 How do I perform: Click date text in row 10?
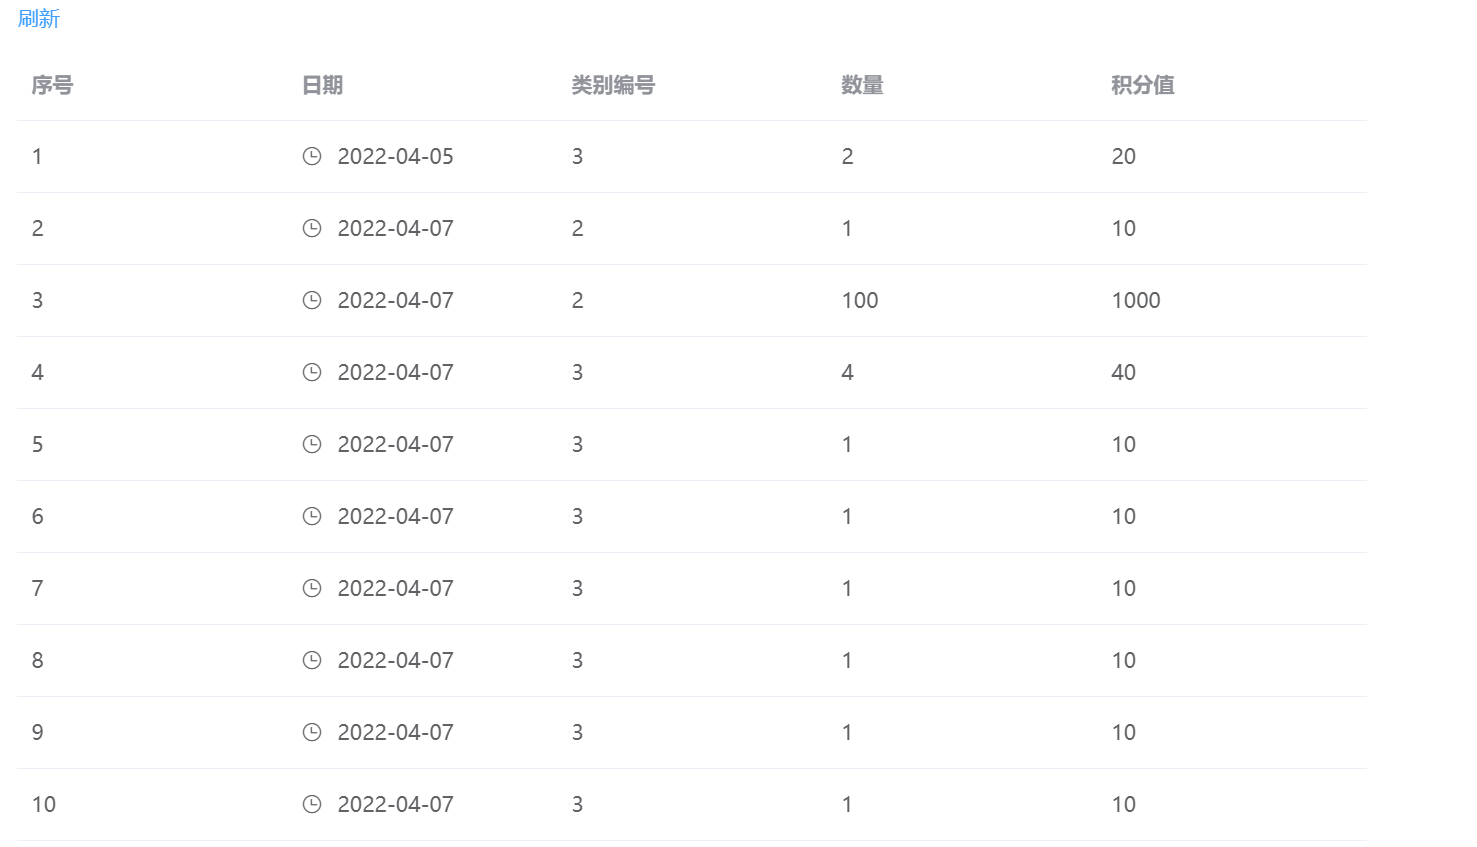click(395, 804)
